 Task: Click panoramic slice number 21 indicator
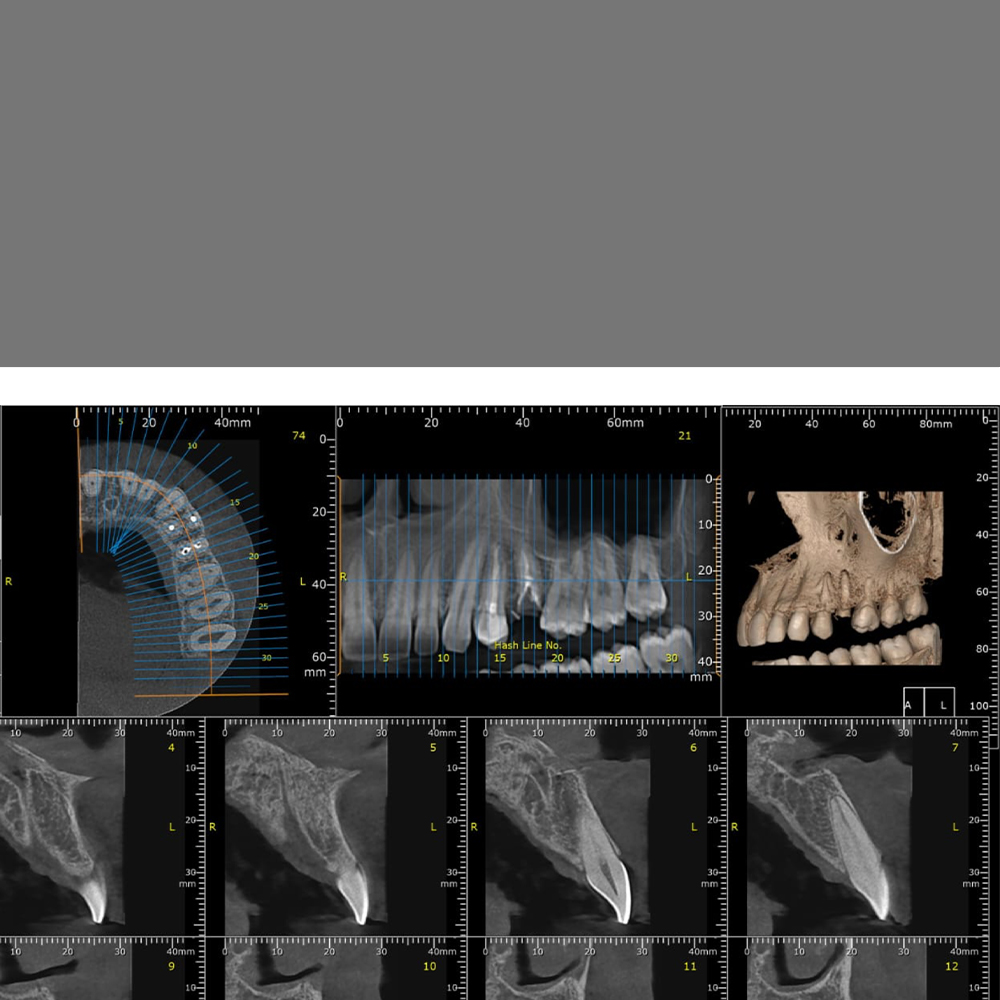685,436
